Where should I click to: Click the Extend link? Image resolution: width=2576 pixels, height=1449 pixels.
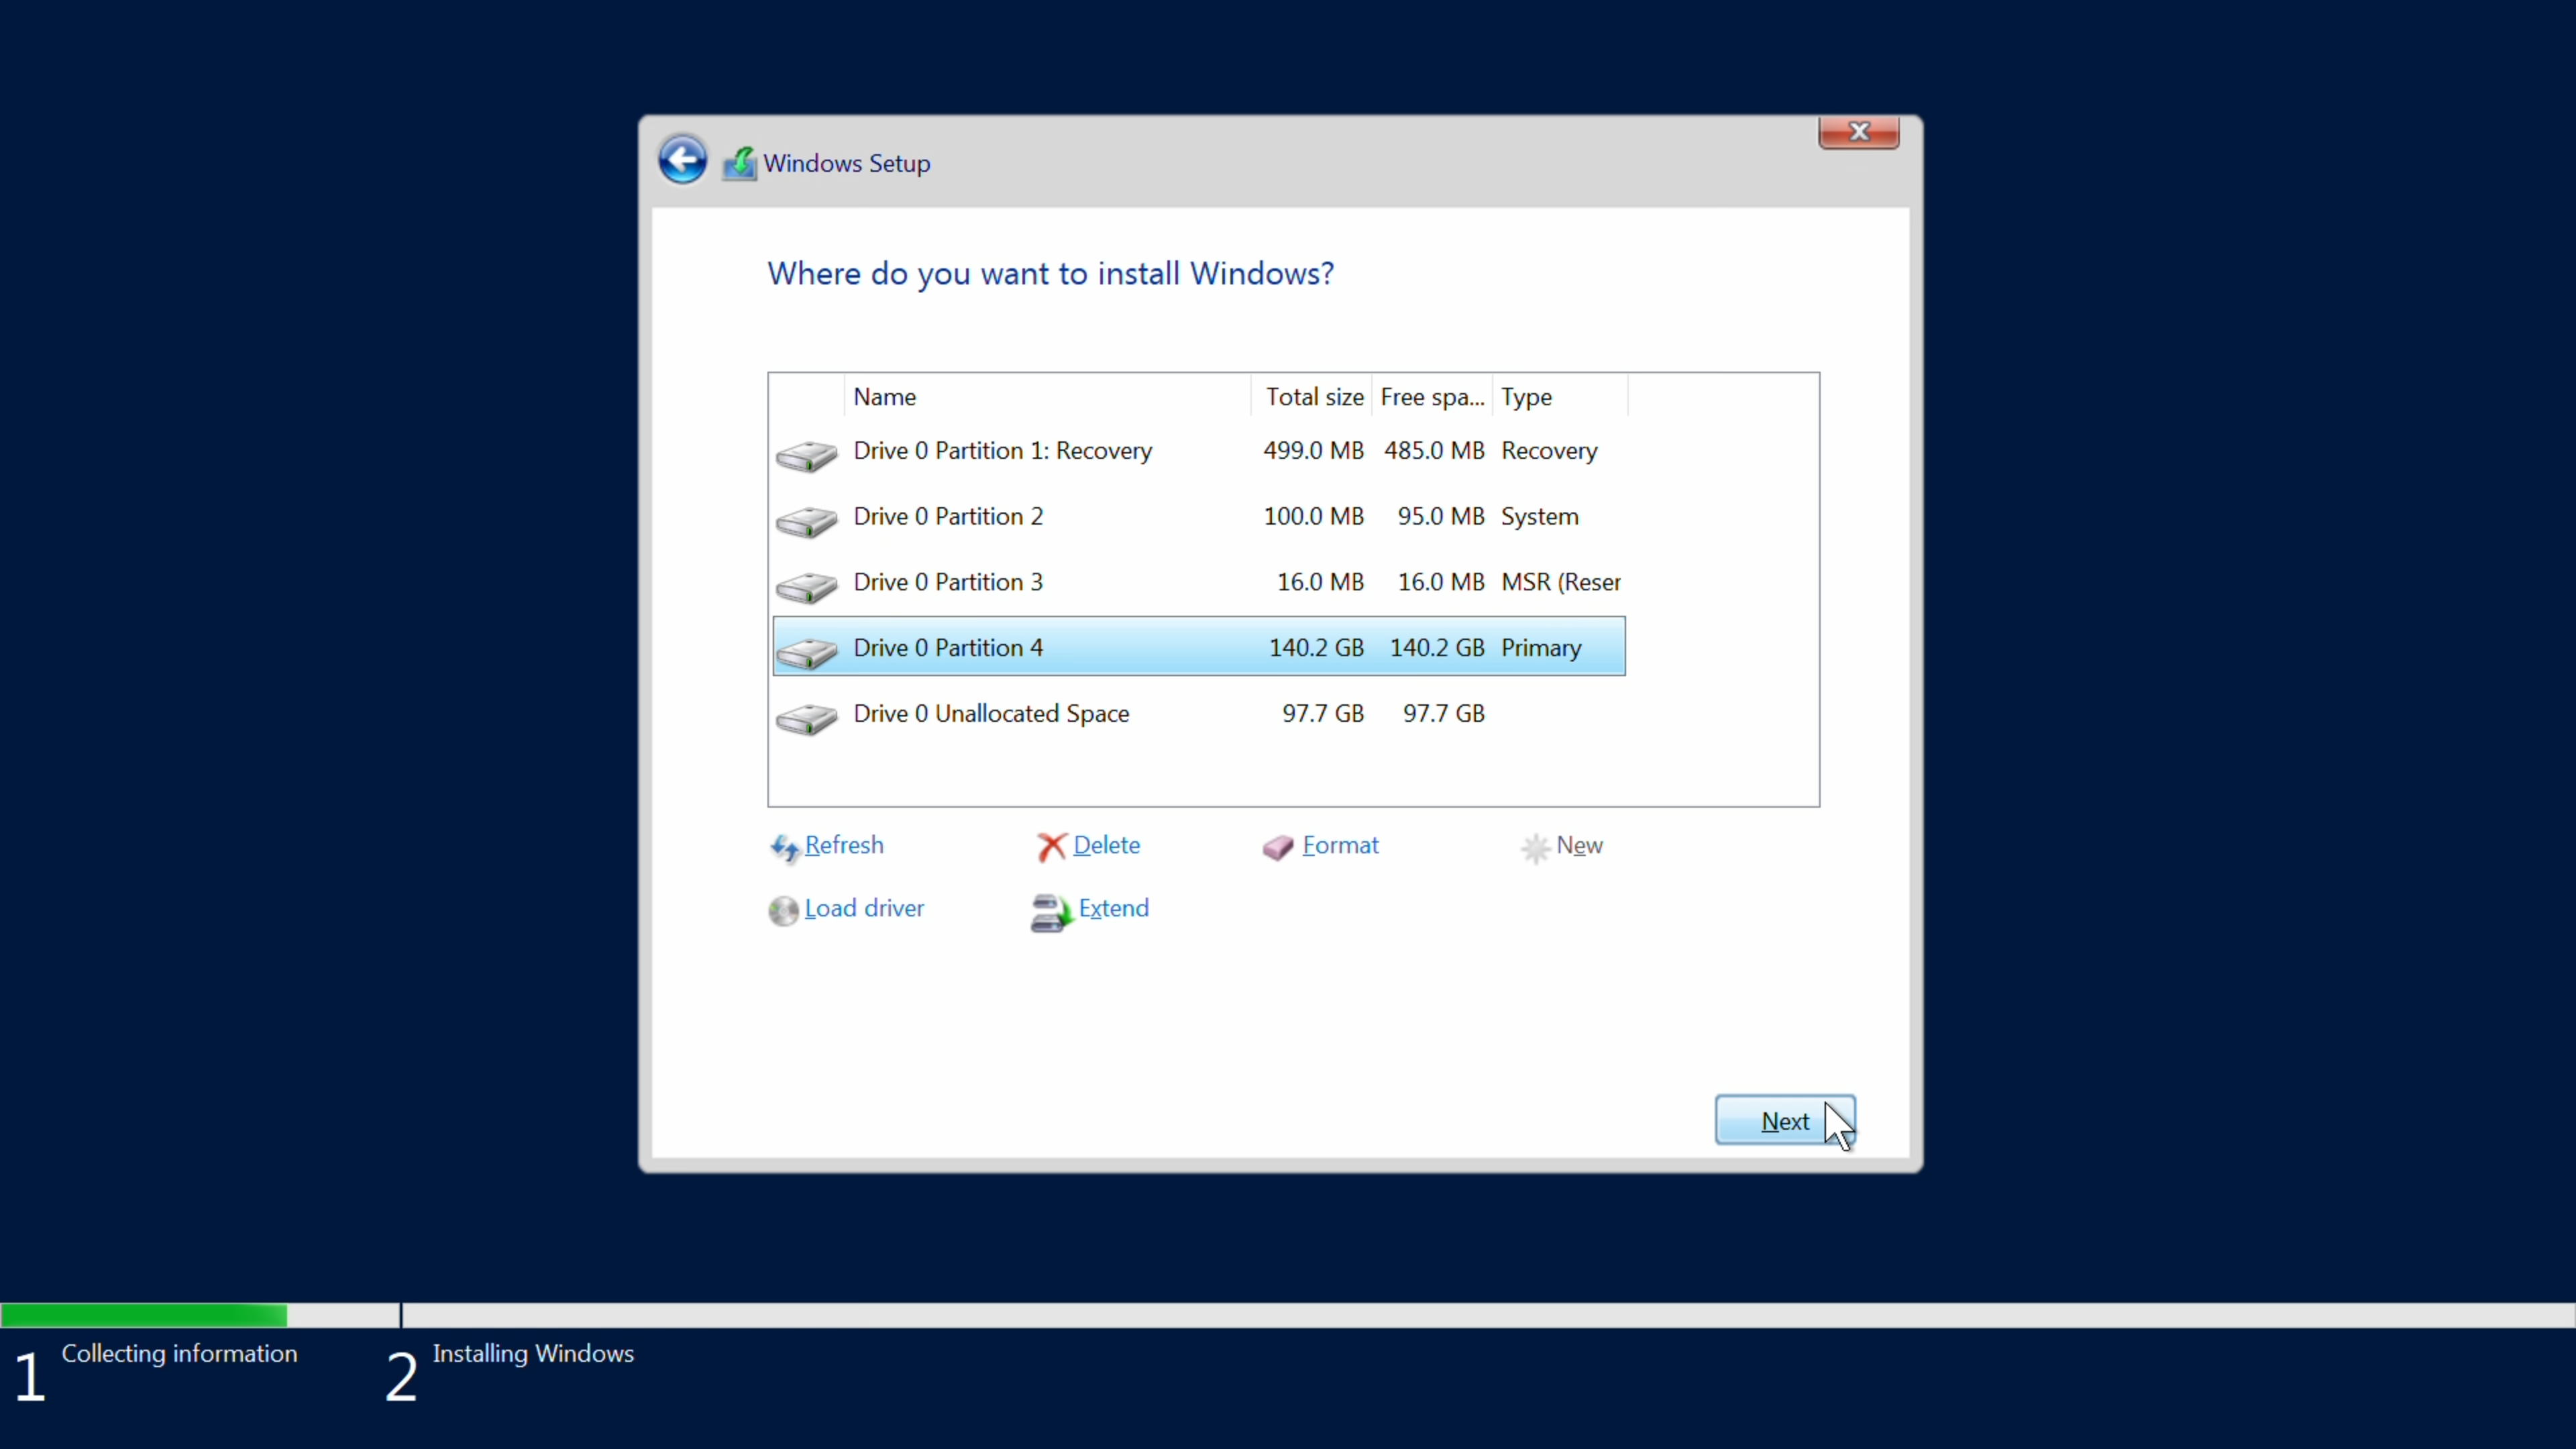pyautogui.click(x=1113, y=908)
